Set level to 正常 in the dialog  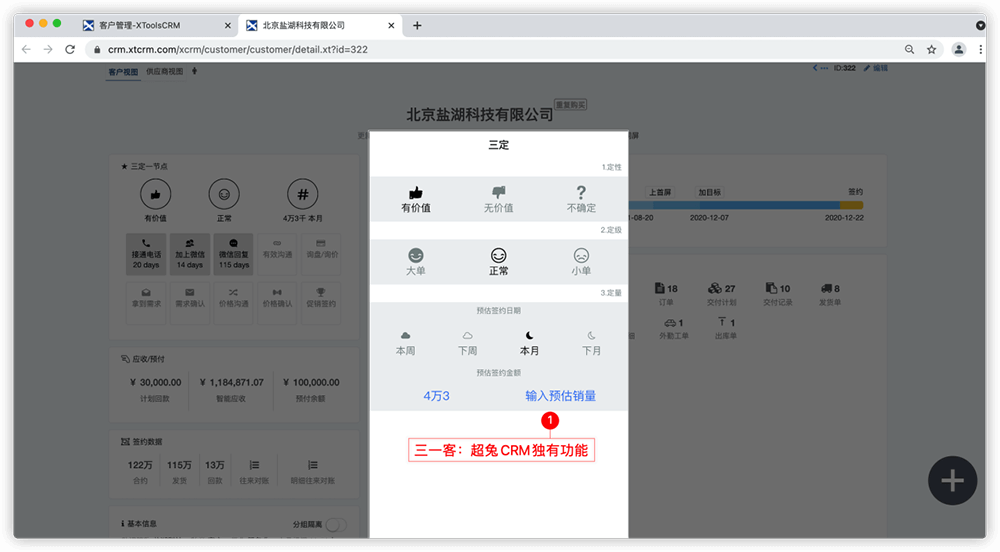(498, 262)
